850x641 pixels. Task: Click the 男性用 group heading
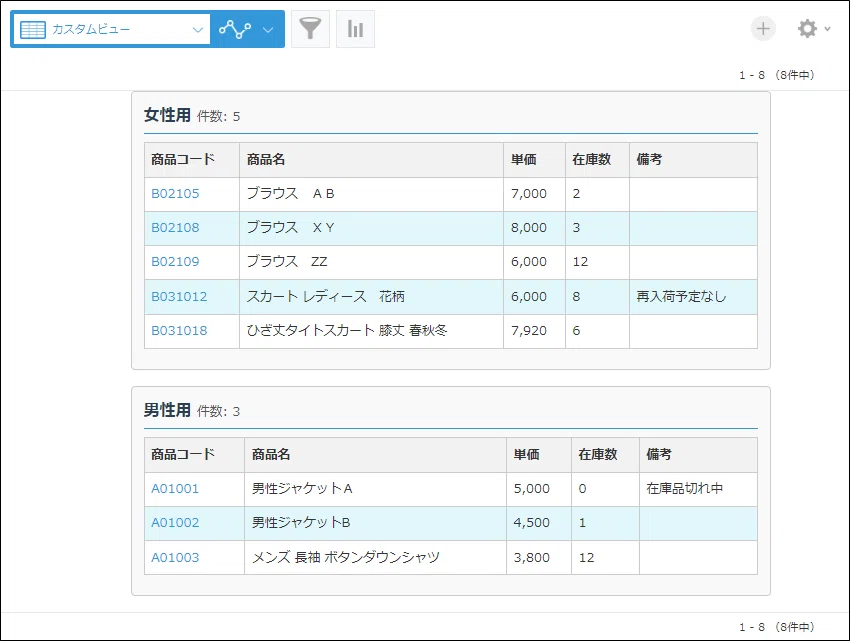[x=167, y=410]
